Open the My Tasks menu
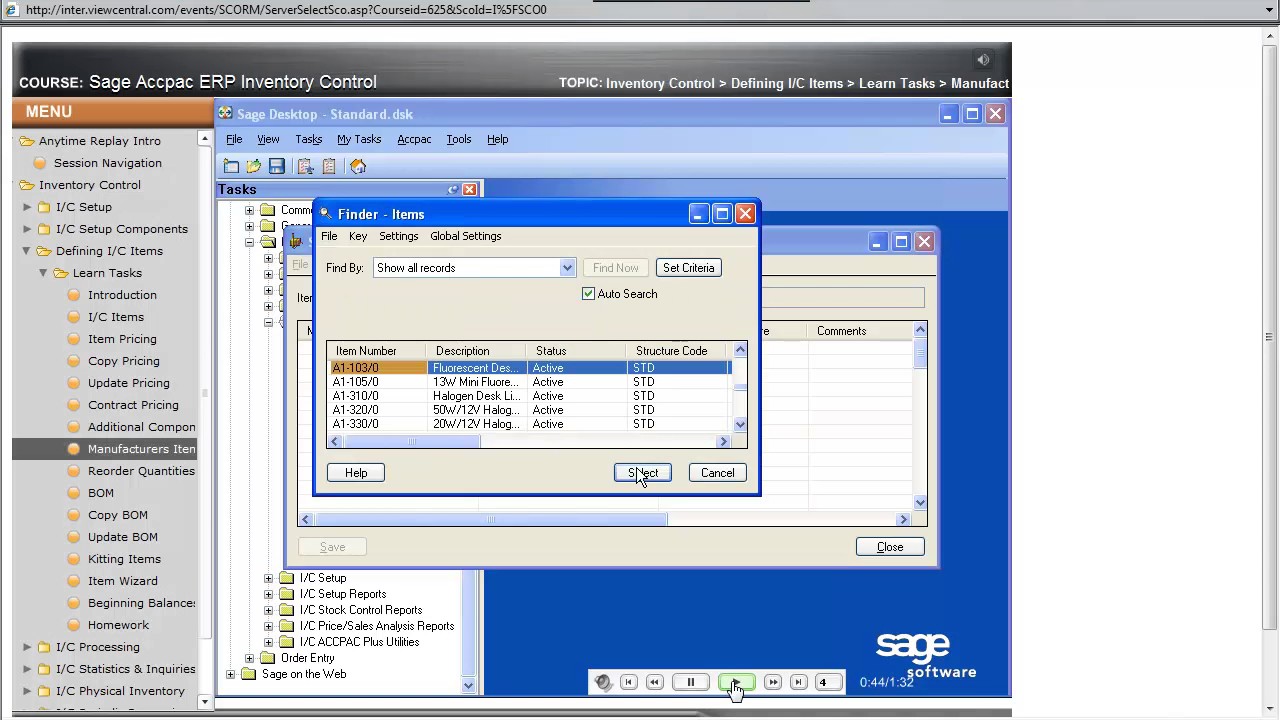 click(359, 139)
